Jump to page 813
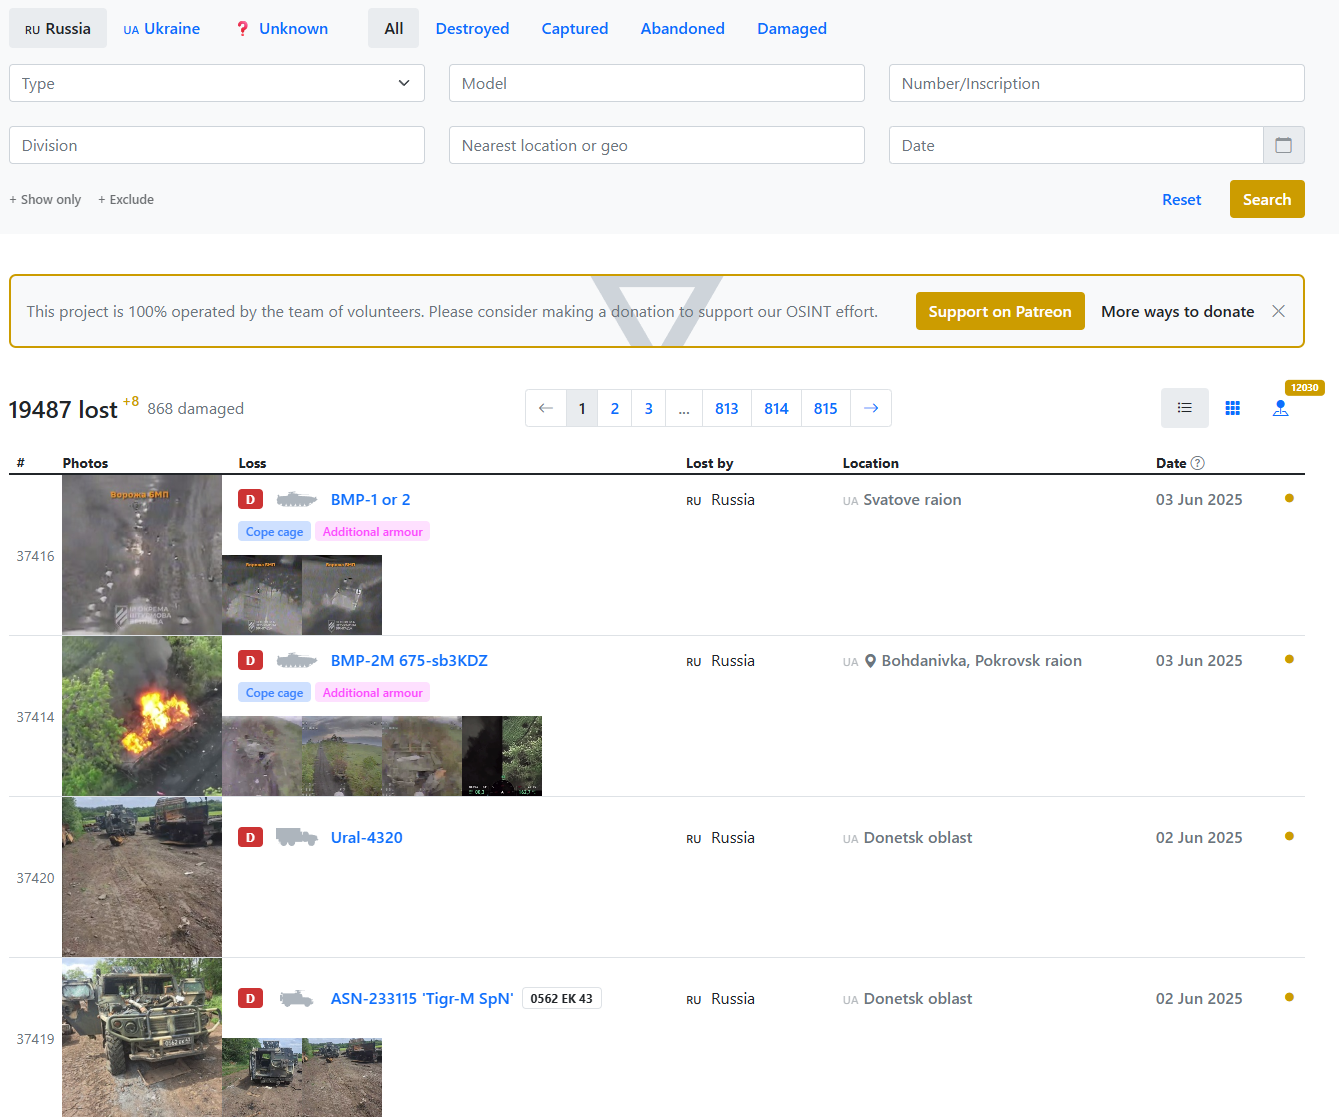Screen dimensions: 1339x1117 [727, 408]
